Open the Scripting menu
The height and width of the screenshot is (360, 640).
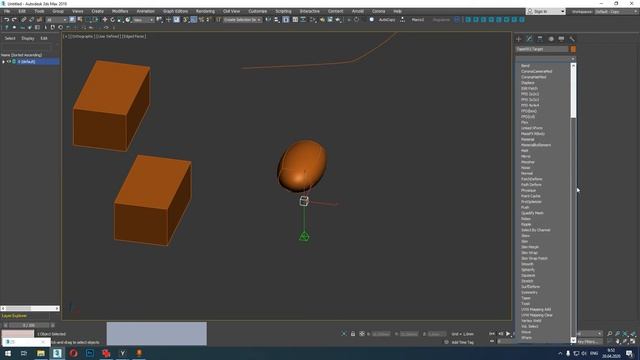pyautogui.click(x=283, y=11)
